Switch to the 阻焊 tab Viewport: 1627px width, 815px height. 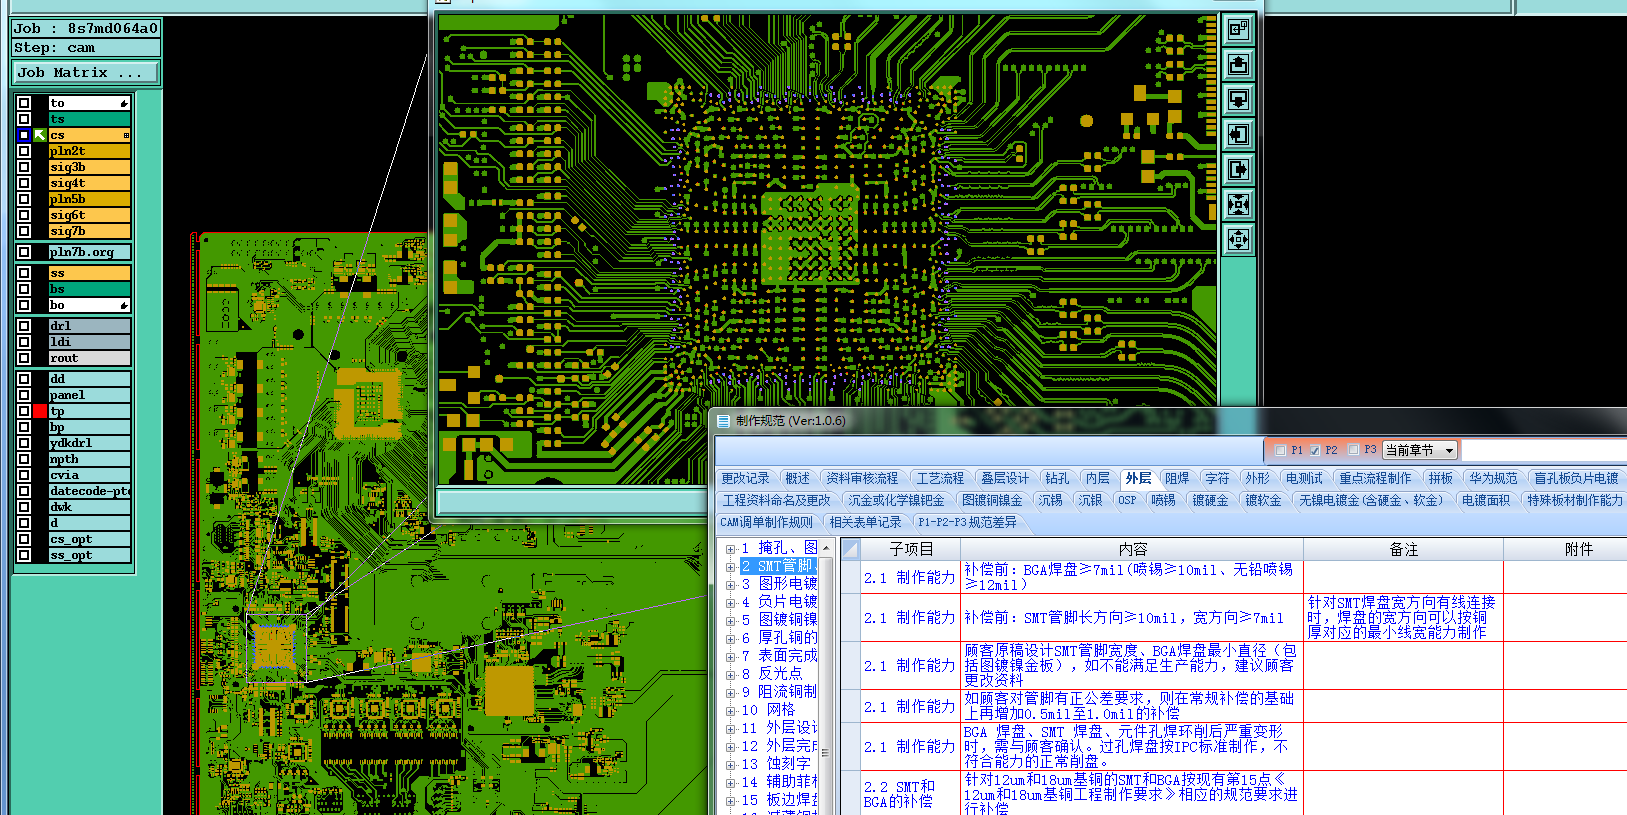pos(1178,479)
